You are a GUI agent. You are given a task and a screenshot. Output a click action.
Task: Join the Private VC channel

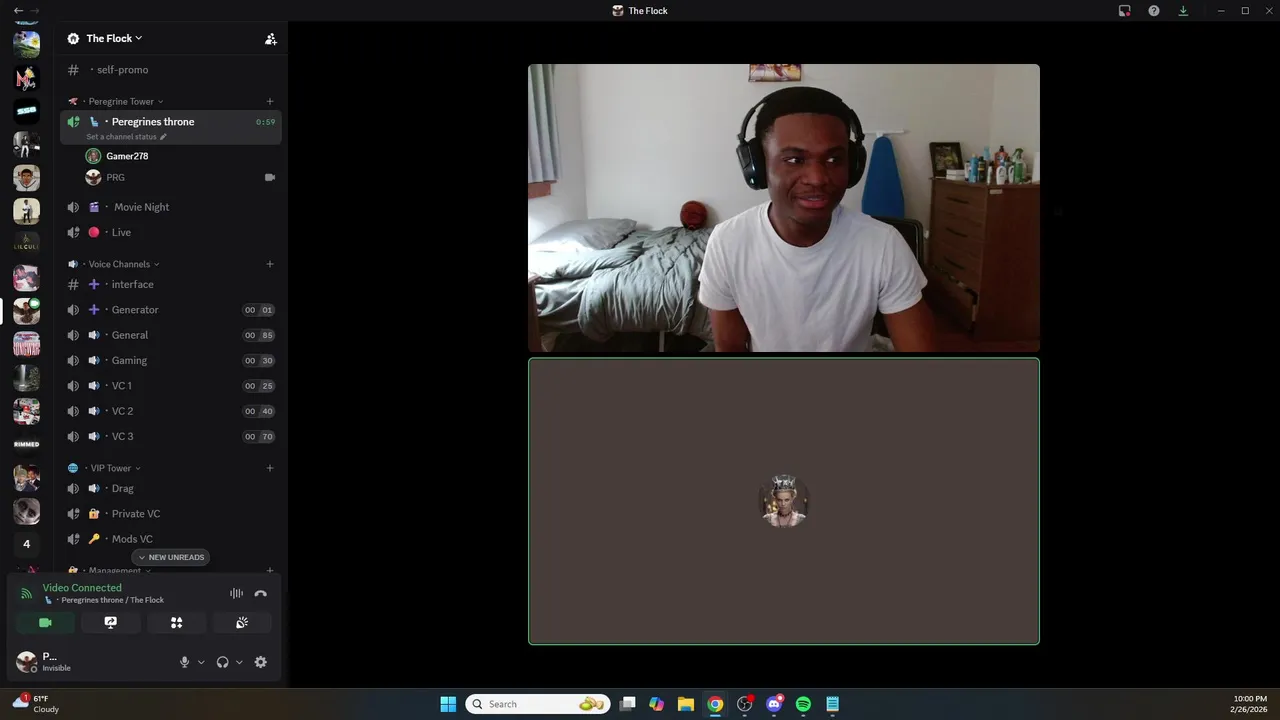pos(171,514)
